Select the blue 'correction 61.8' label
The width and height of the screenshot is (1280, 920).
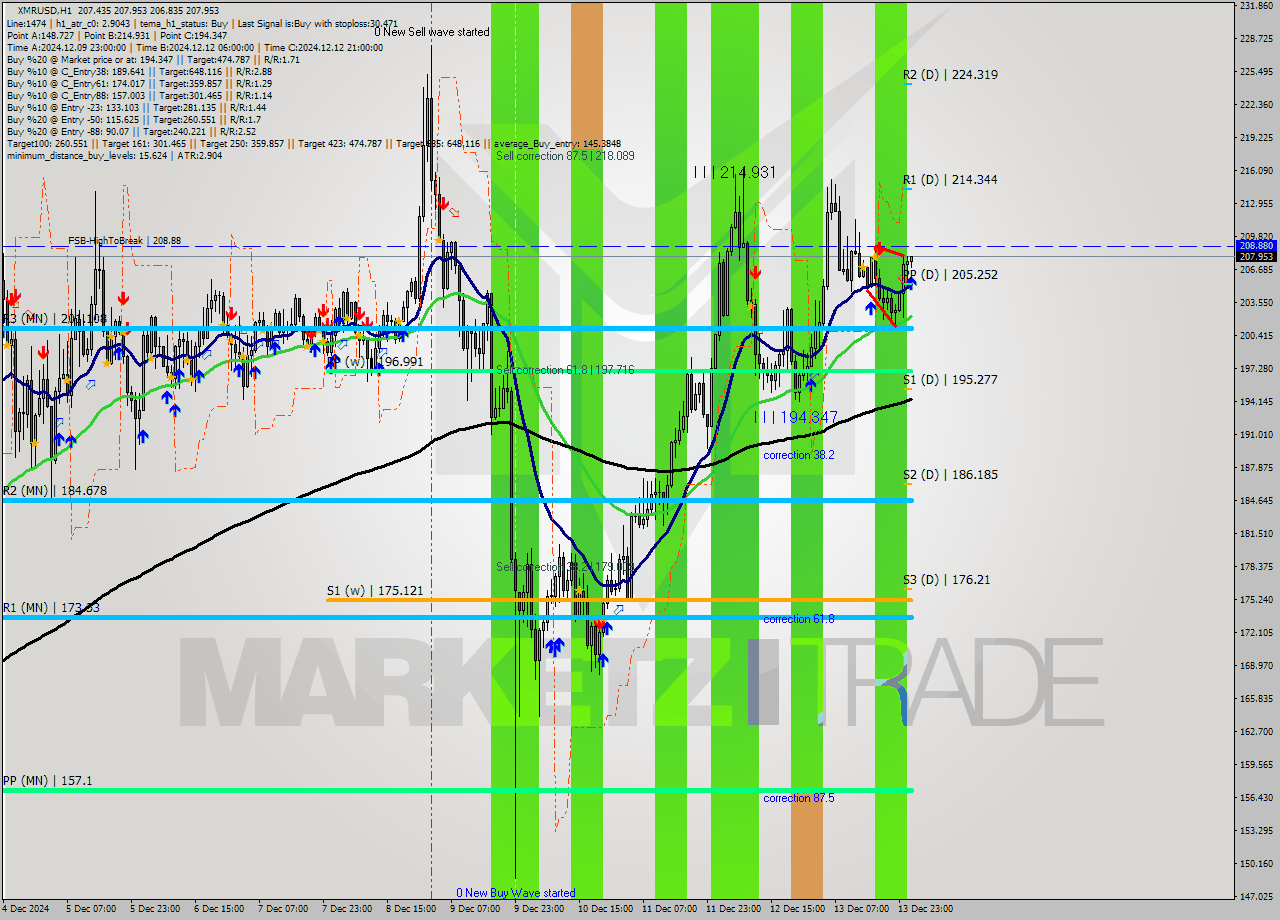click(x=798, y=619)
